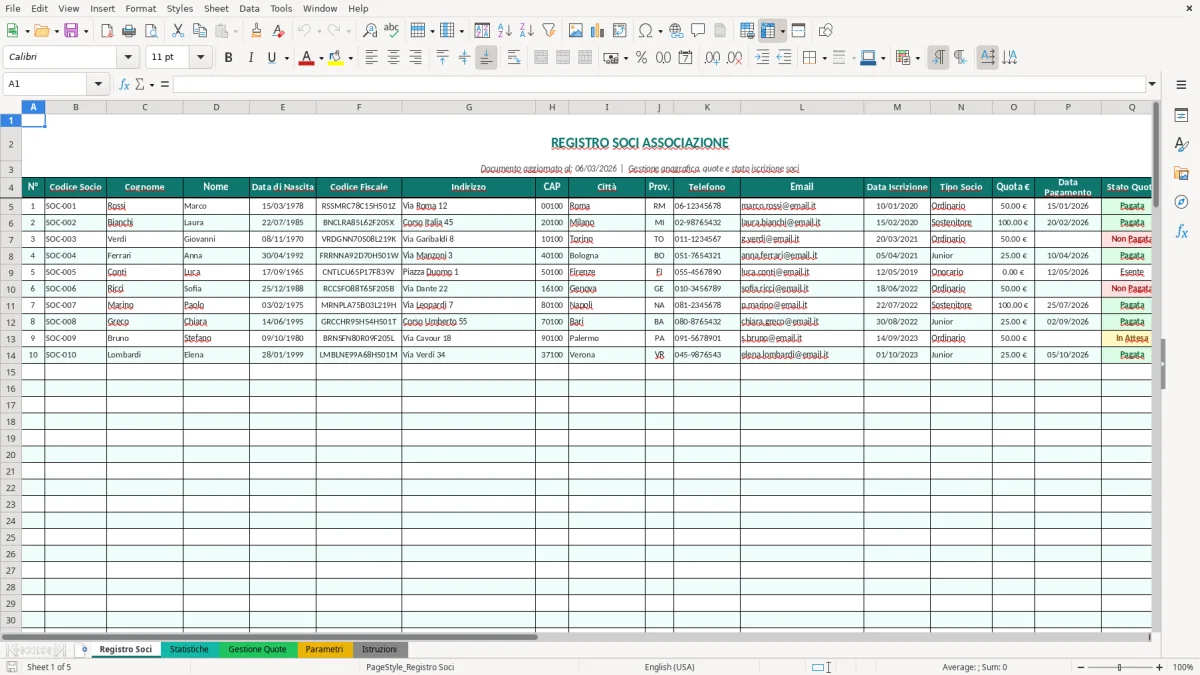Insert a hyperlink
Viewport: 1200px width, 675px height.
coord(676,31)
